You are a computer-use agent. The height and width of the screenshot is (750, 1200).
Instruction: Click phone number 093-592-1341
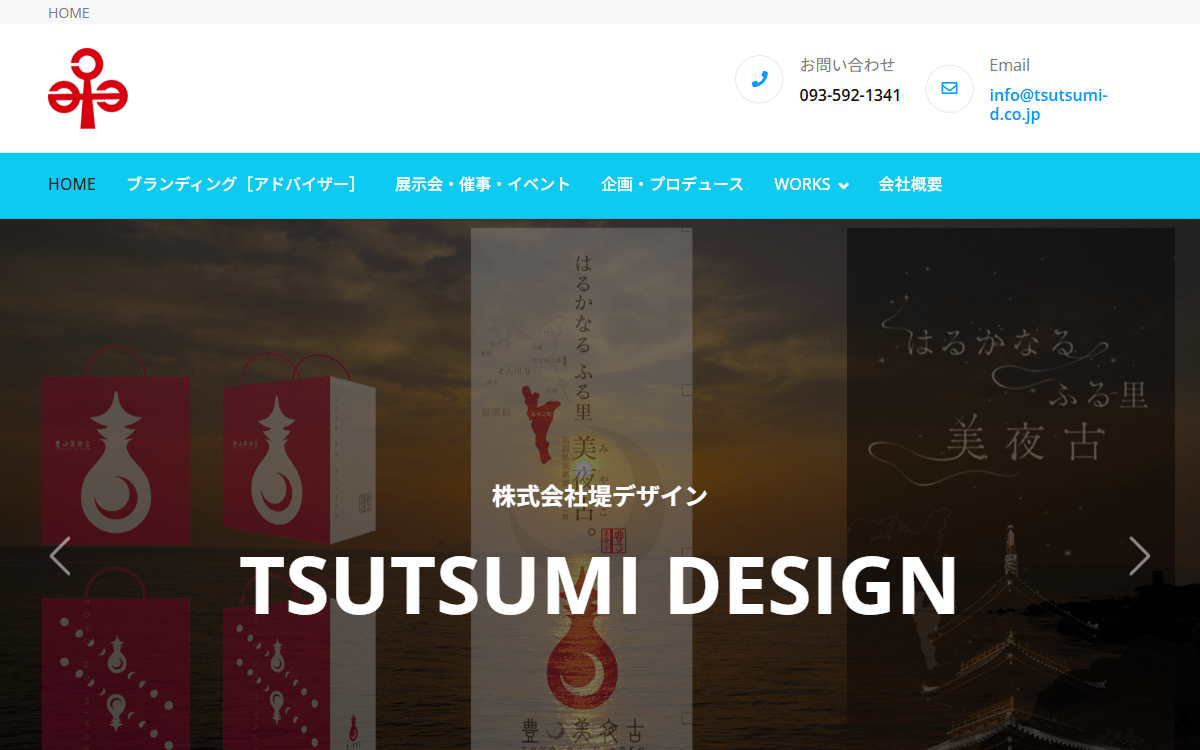tap(850, 95)
